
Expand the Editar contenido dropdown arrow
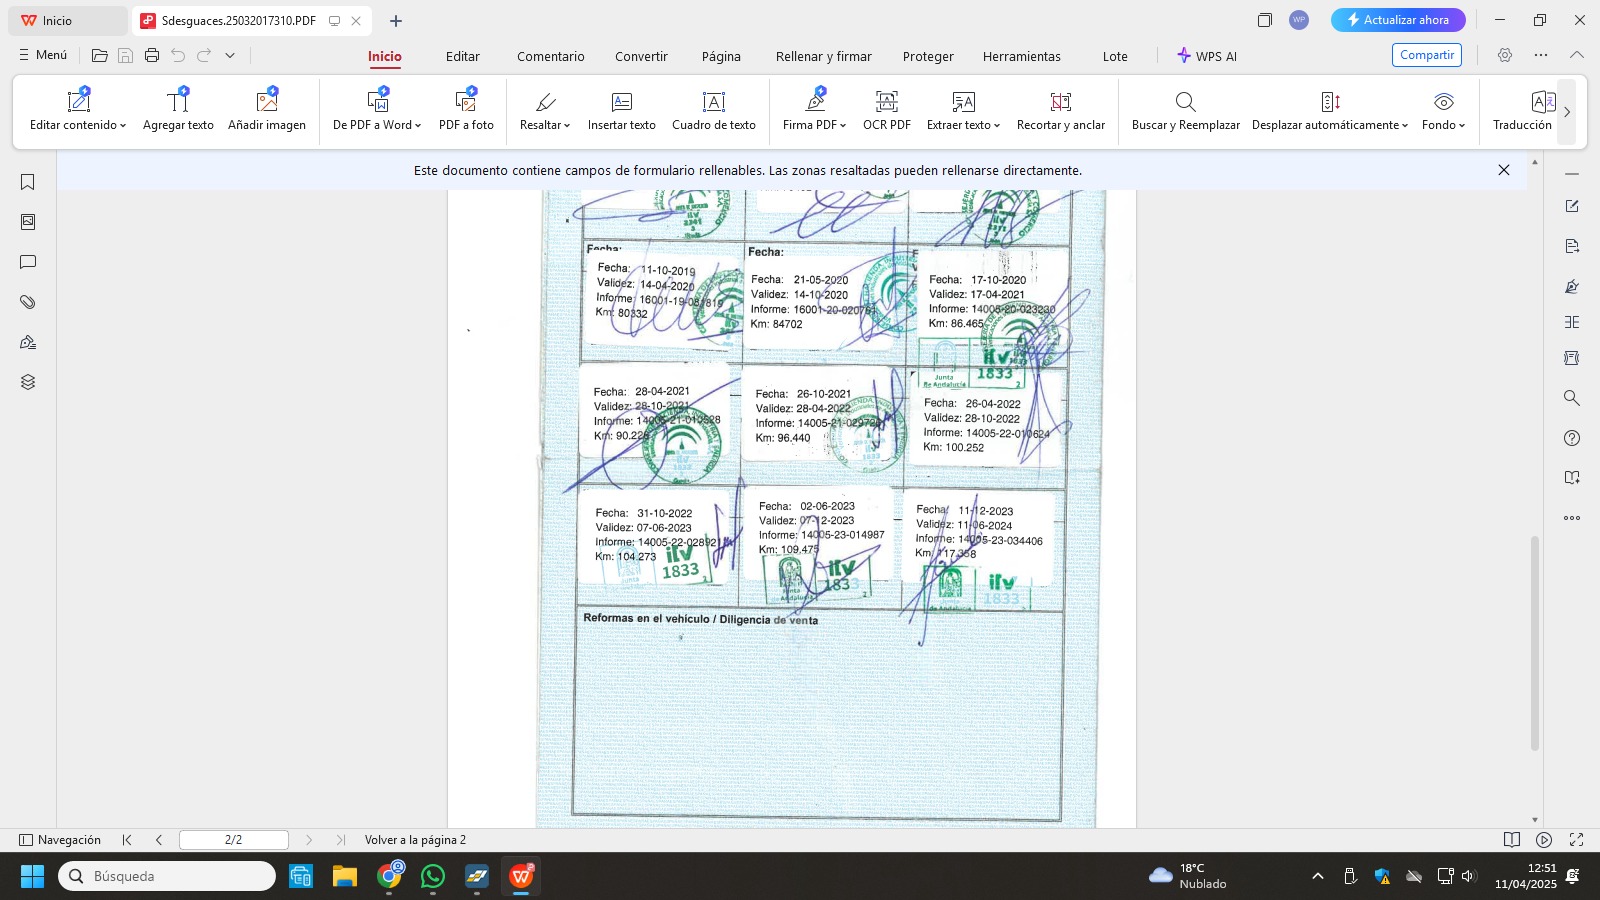point(123,126)
